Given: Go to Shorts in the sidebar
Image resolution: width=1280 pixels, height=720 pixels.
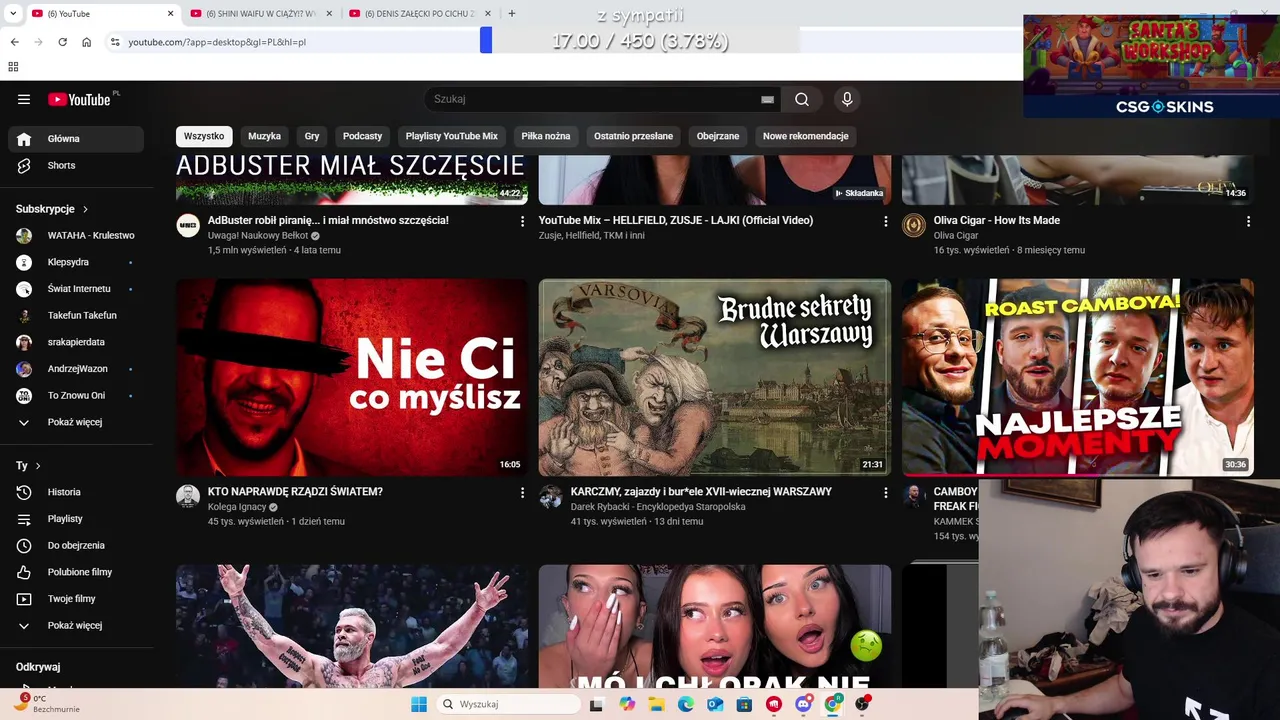Looking at the screenshot, I should click(76, 165).
